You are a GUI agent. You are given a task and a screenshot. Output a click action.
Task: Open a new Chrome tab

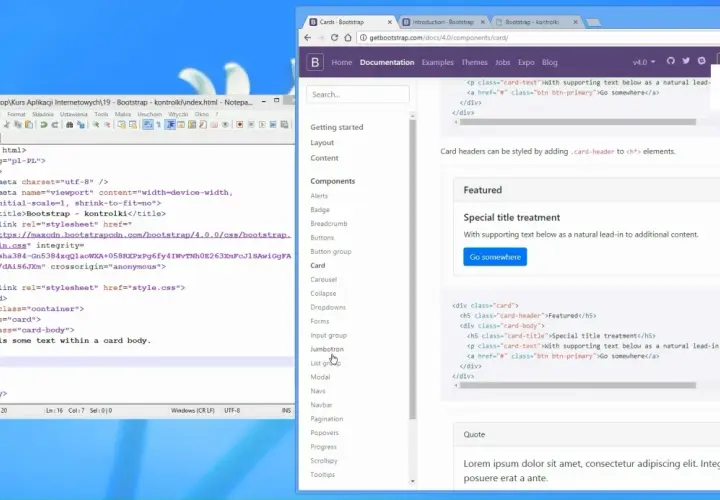[x=593, y=22]
